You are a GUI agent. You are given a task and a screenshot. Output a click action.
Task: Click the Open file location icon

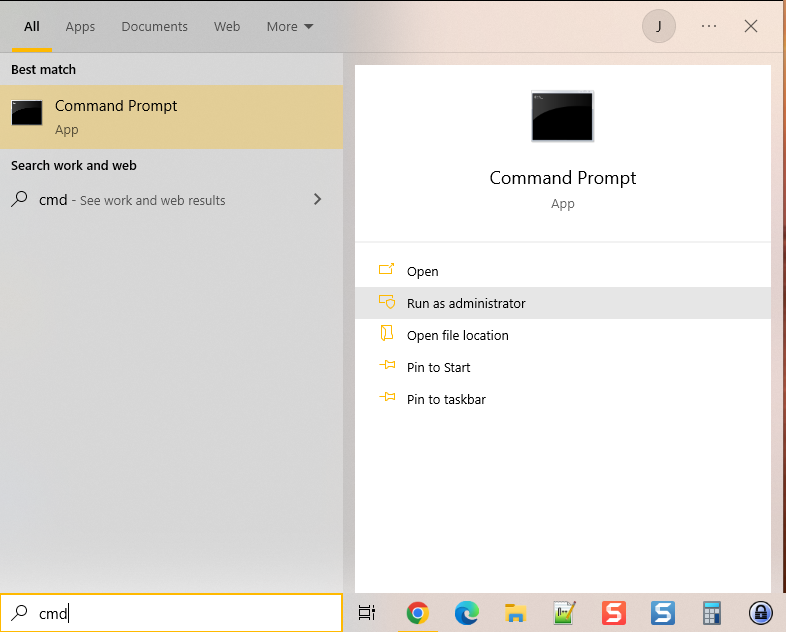[x=386, y=333]
